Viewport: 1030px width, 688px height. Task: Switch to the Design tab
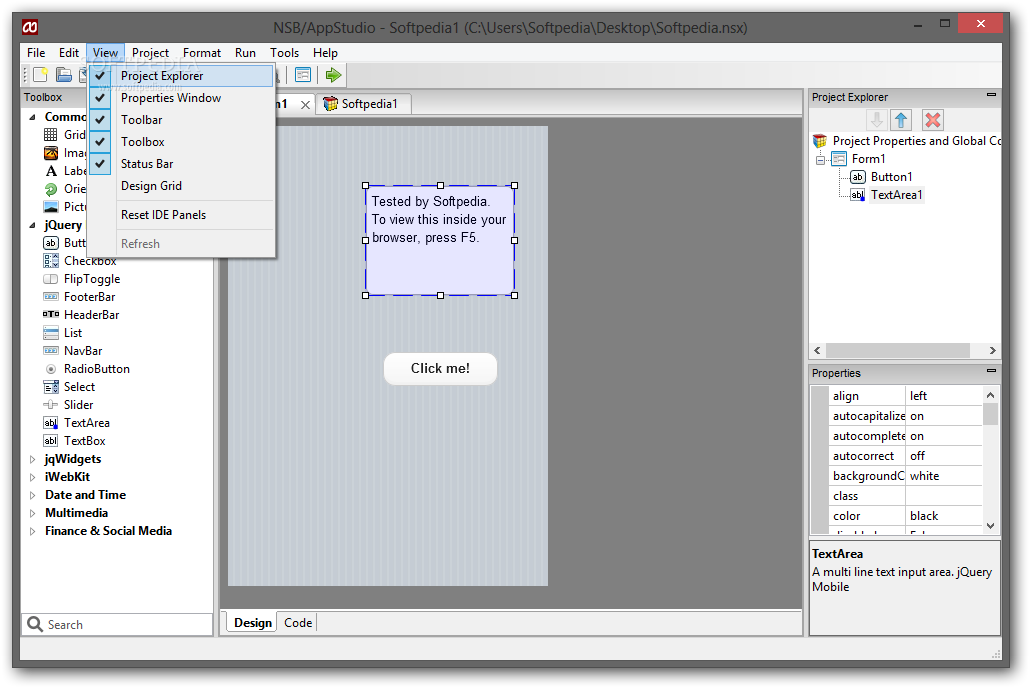[252, 623]
